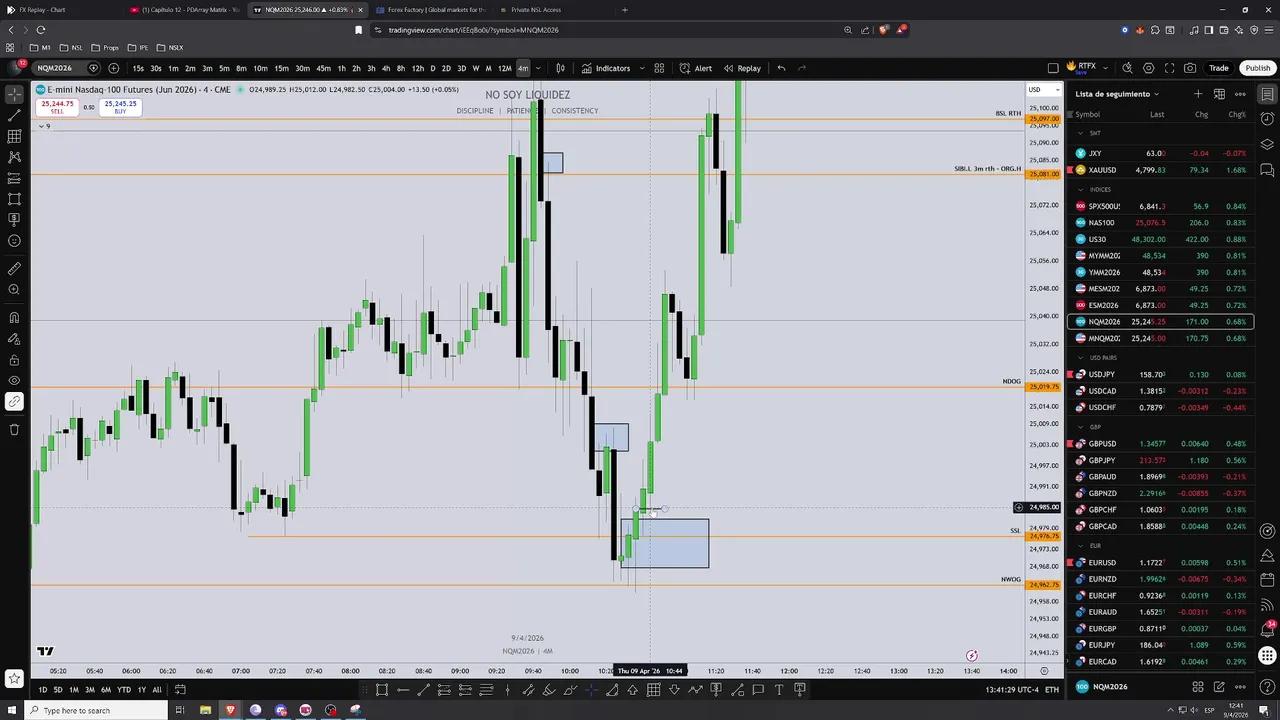1280x720 pixels.
Task: Undo the last chart action
Action: coord(781,68)
